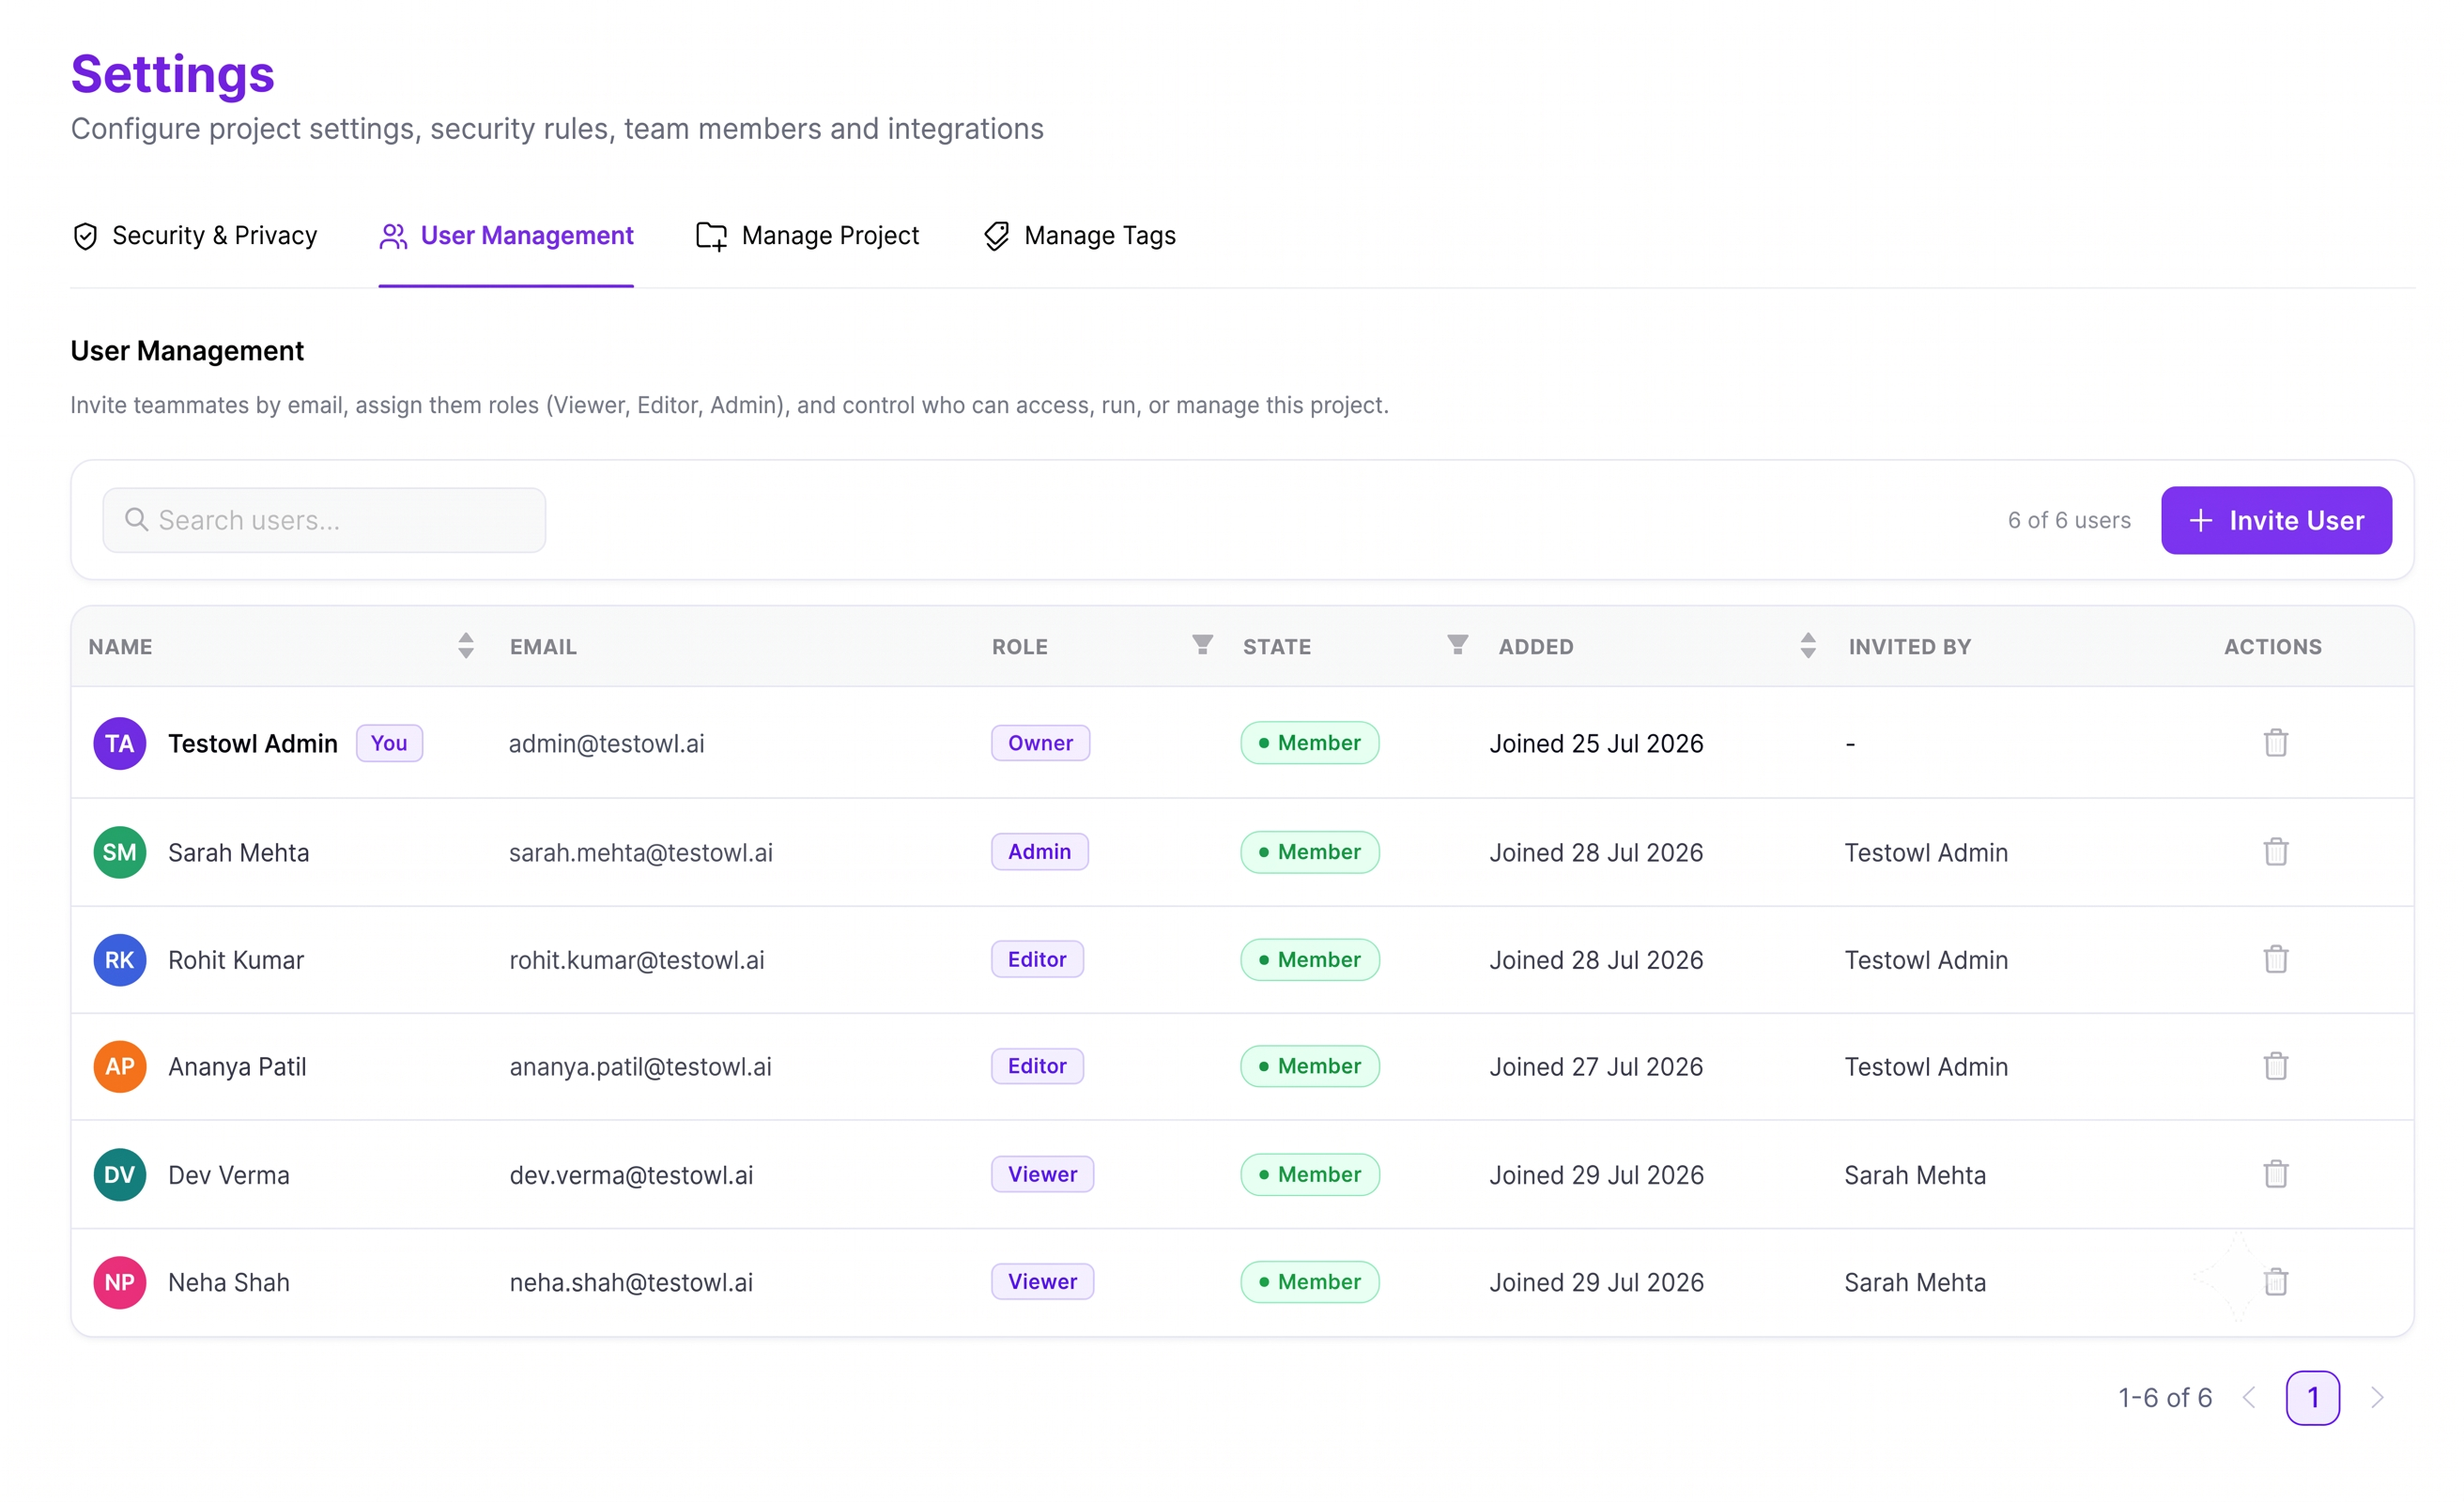Switch to the User Management tab
This screenshot has height=1502, width=2464.
coord(506,236)
